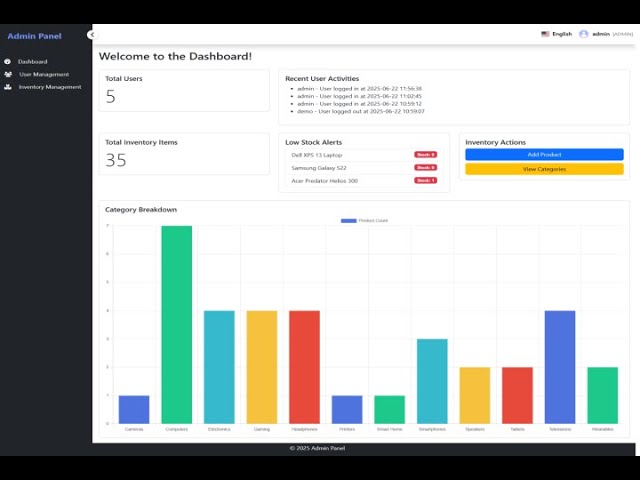This screenshot has width=640, height=480.
Task: Click the Cameras bar in the chart
Action: (x=134, y=409)
